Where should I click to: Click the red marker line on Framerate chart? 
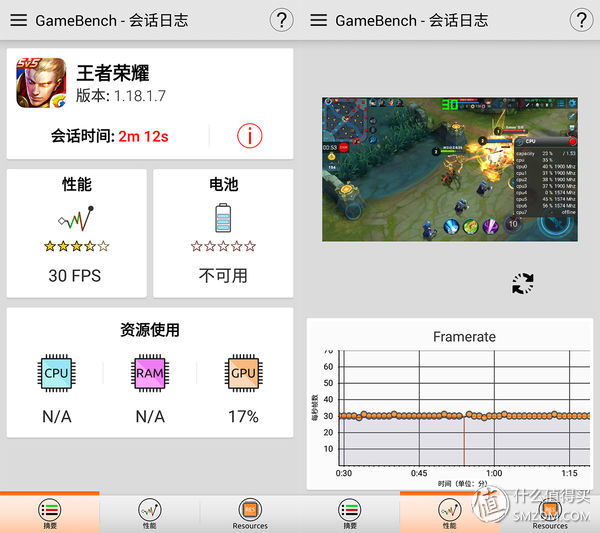point(464,441)
